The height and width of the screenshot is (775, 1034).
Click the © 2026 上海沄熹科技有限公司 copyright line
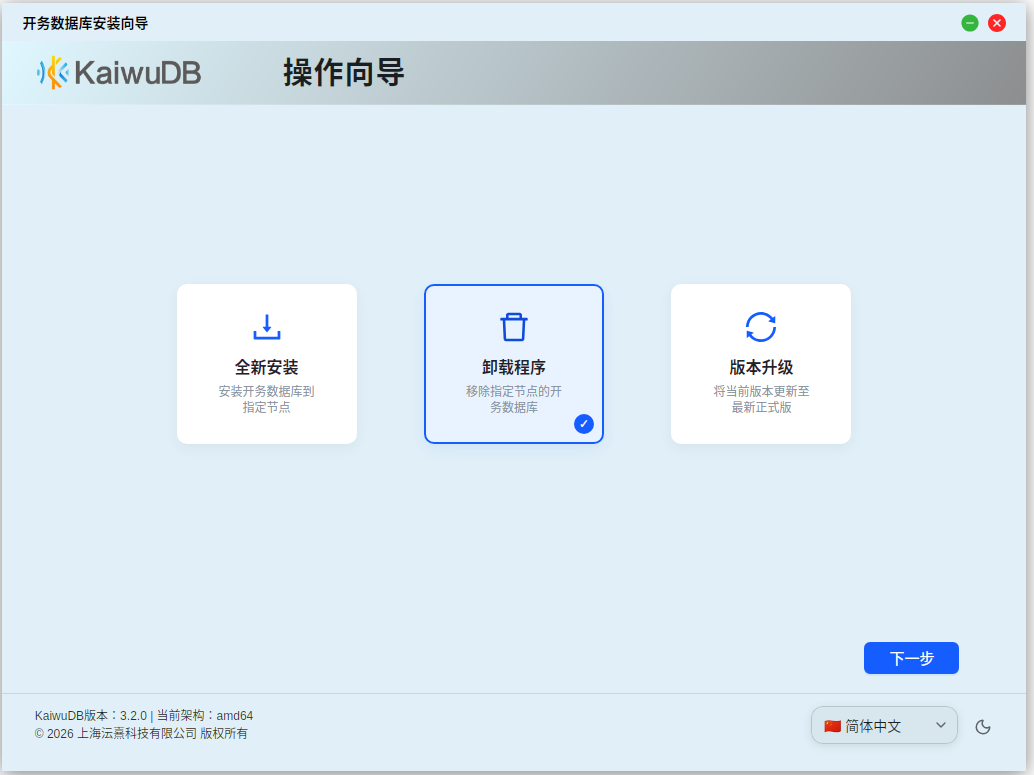[141, 733]
